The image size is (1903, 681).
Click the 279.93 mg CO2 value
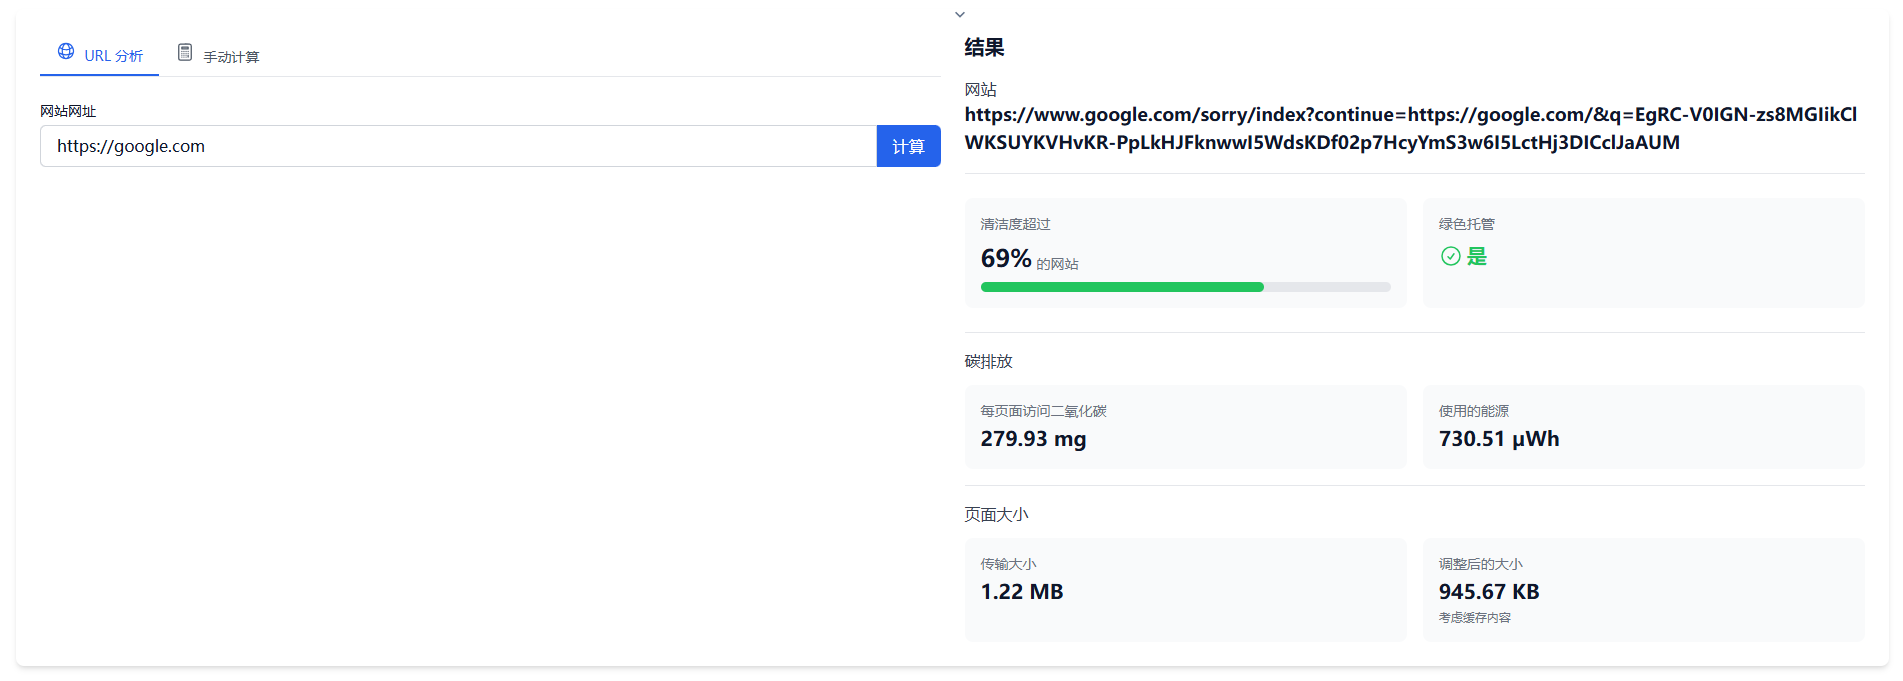coord(1033,439)
